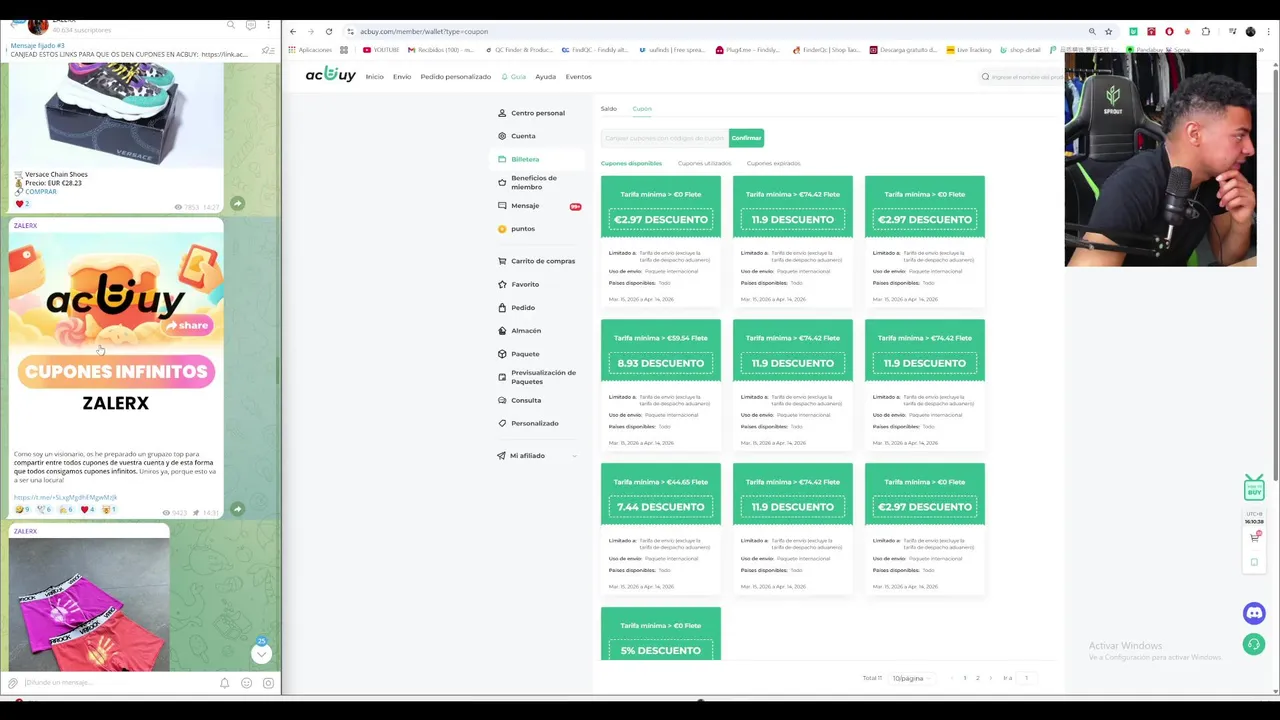Open the Guía menu item
The width and height of the screenshot is (1280, 720).
pos(515,77)
